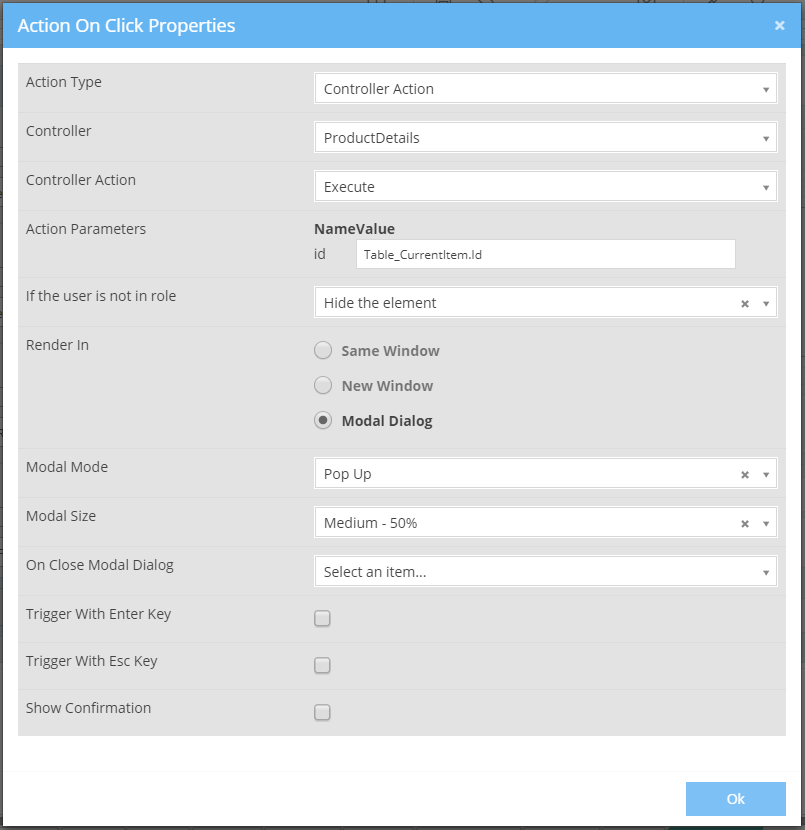This screenshot has width=805, height=830.
Task: Open the Action Type dropdown arrow
Action: pyautogui.click(x=767, y=88)
